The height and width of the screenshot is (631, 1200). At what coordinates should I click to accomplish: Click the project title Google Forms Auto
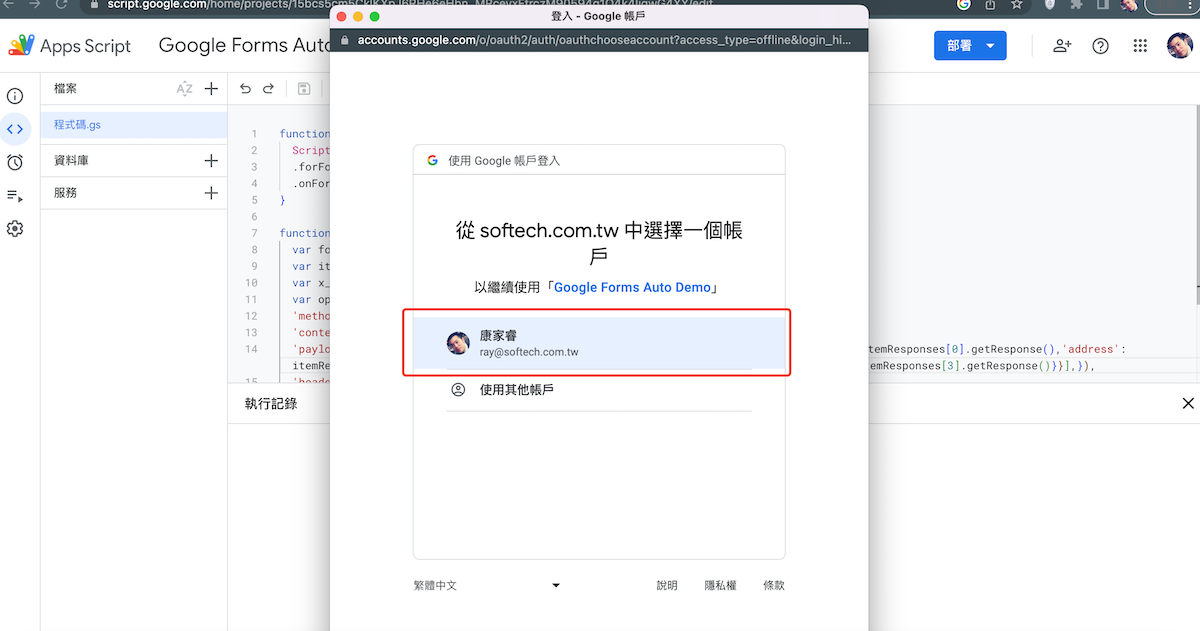pos(246,46)
